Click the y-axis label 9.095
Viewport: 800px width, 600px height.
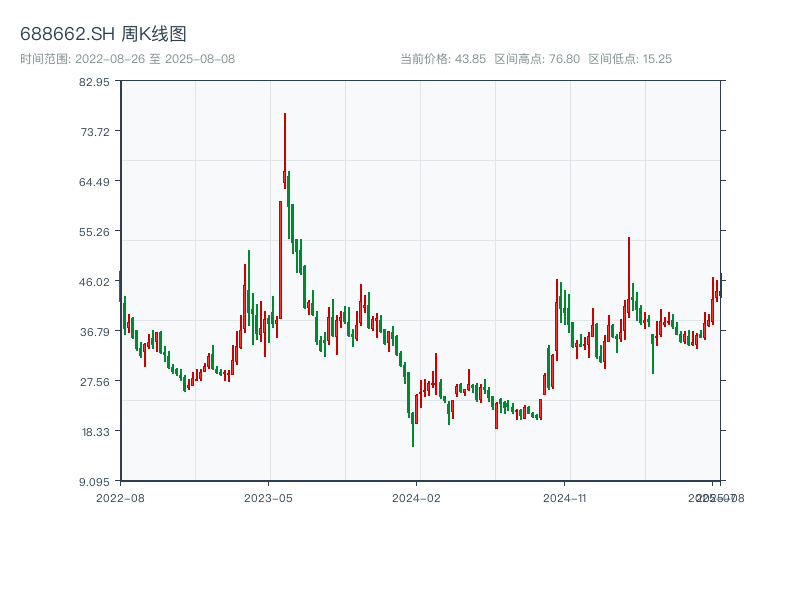pos(94,482)
